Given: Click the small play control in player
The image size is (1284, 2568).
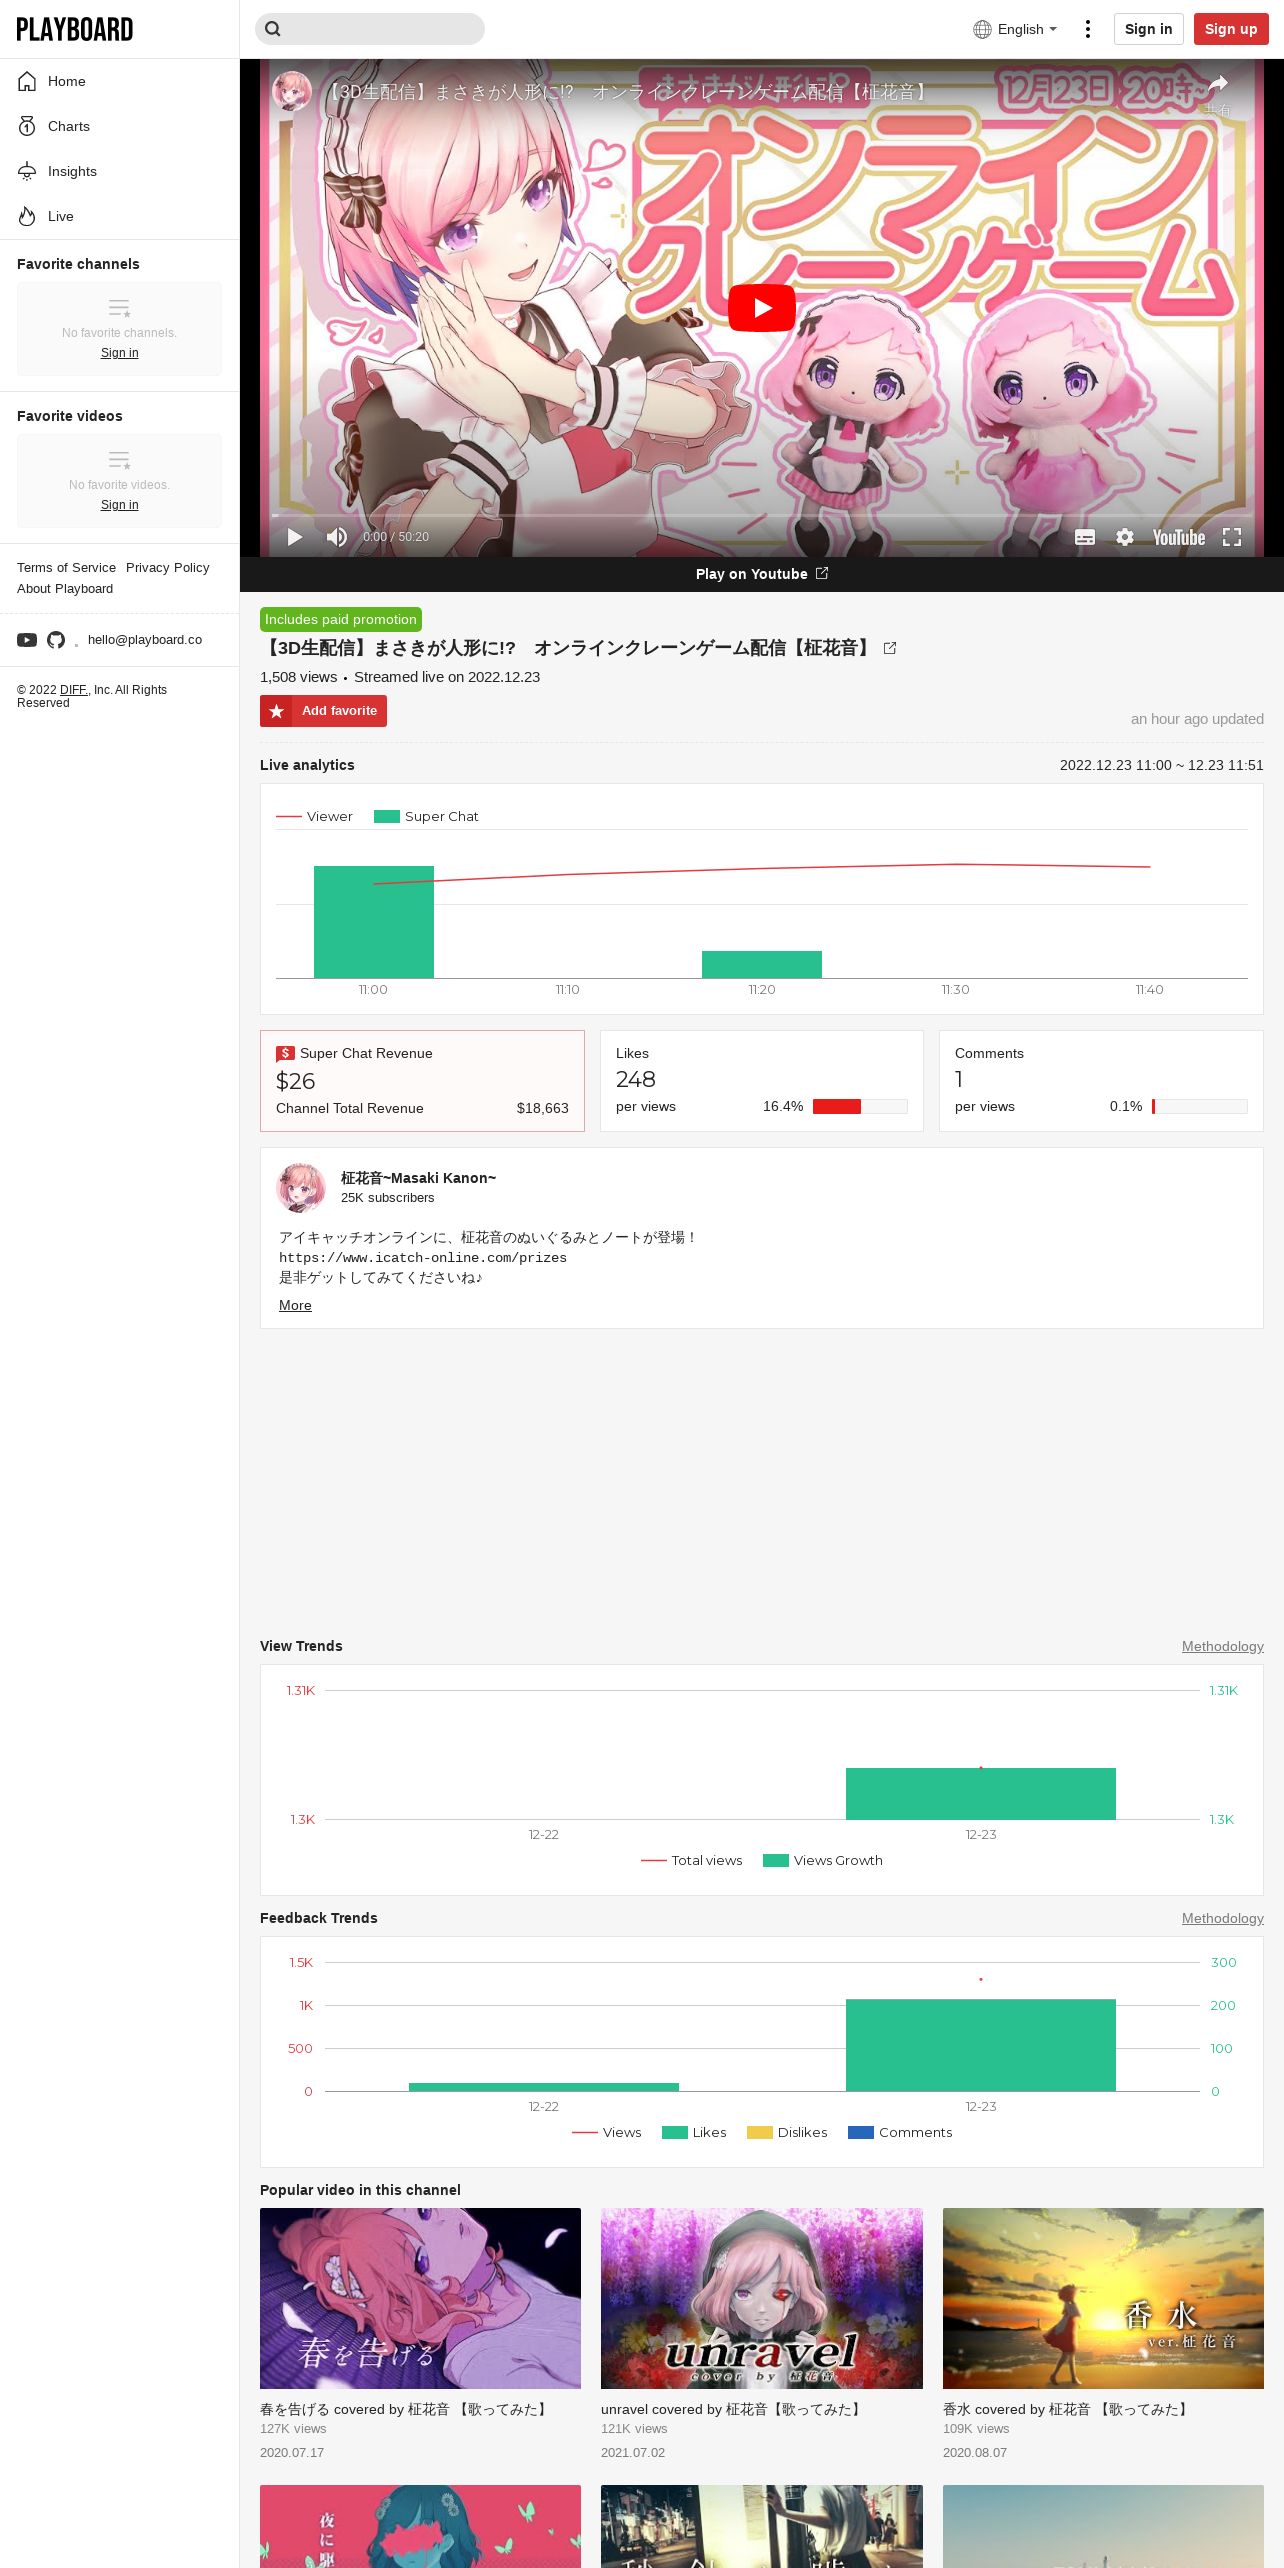Looking at the screenshot, I should [294, 537].
